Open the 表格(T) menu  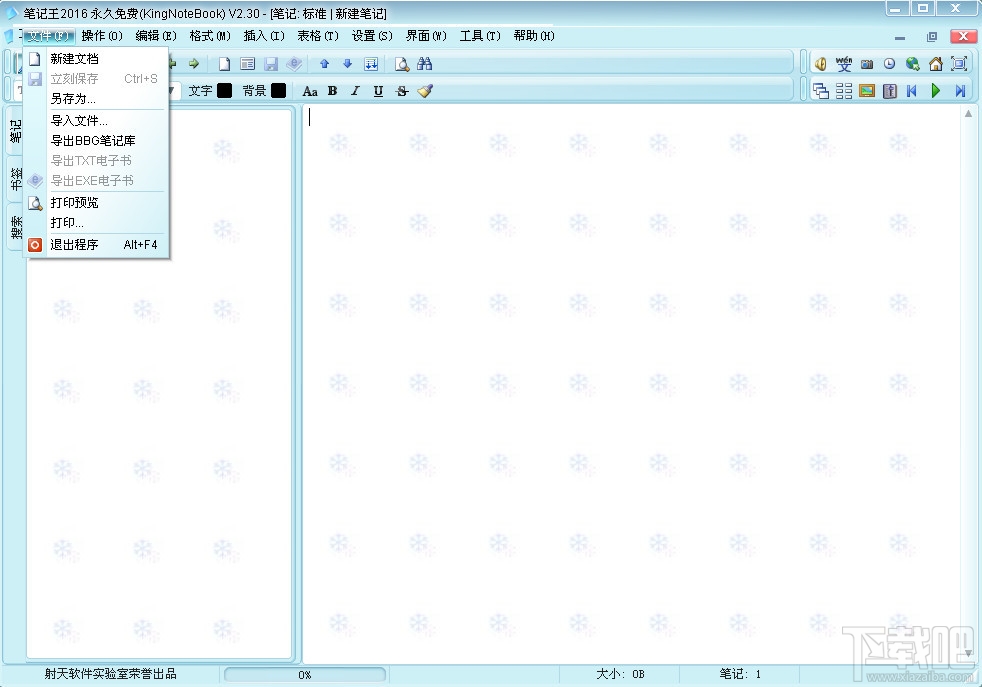tap(318, 36)
